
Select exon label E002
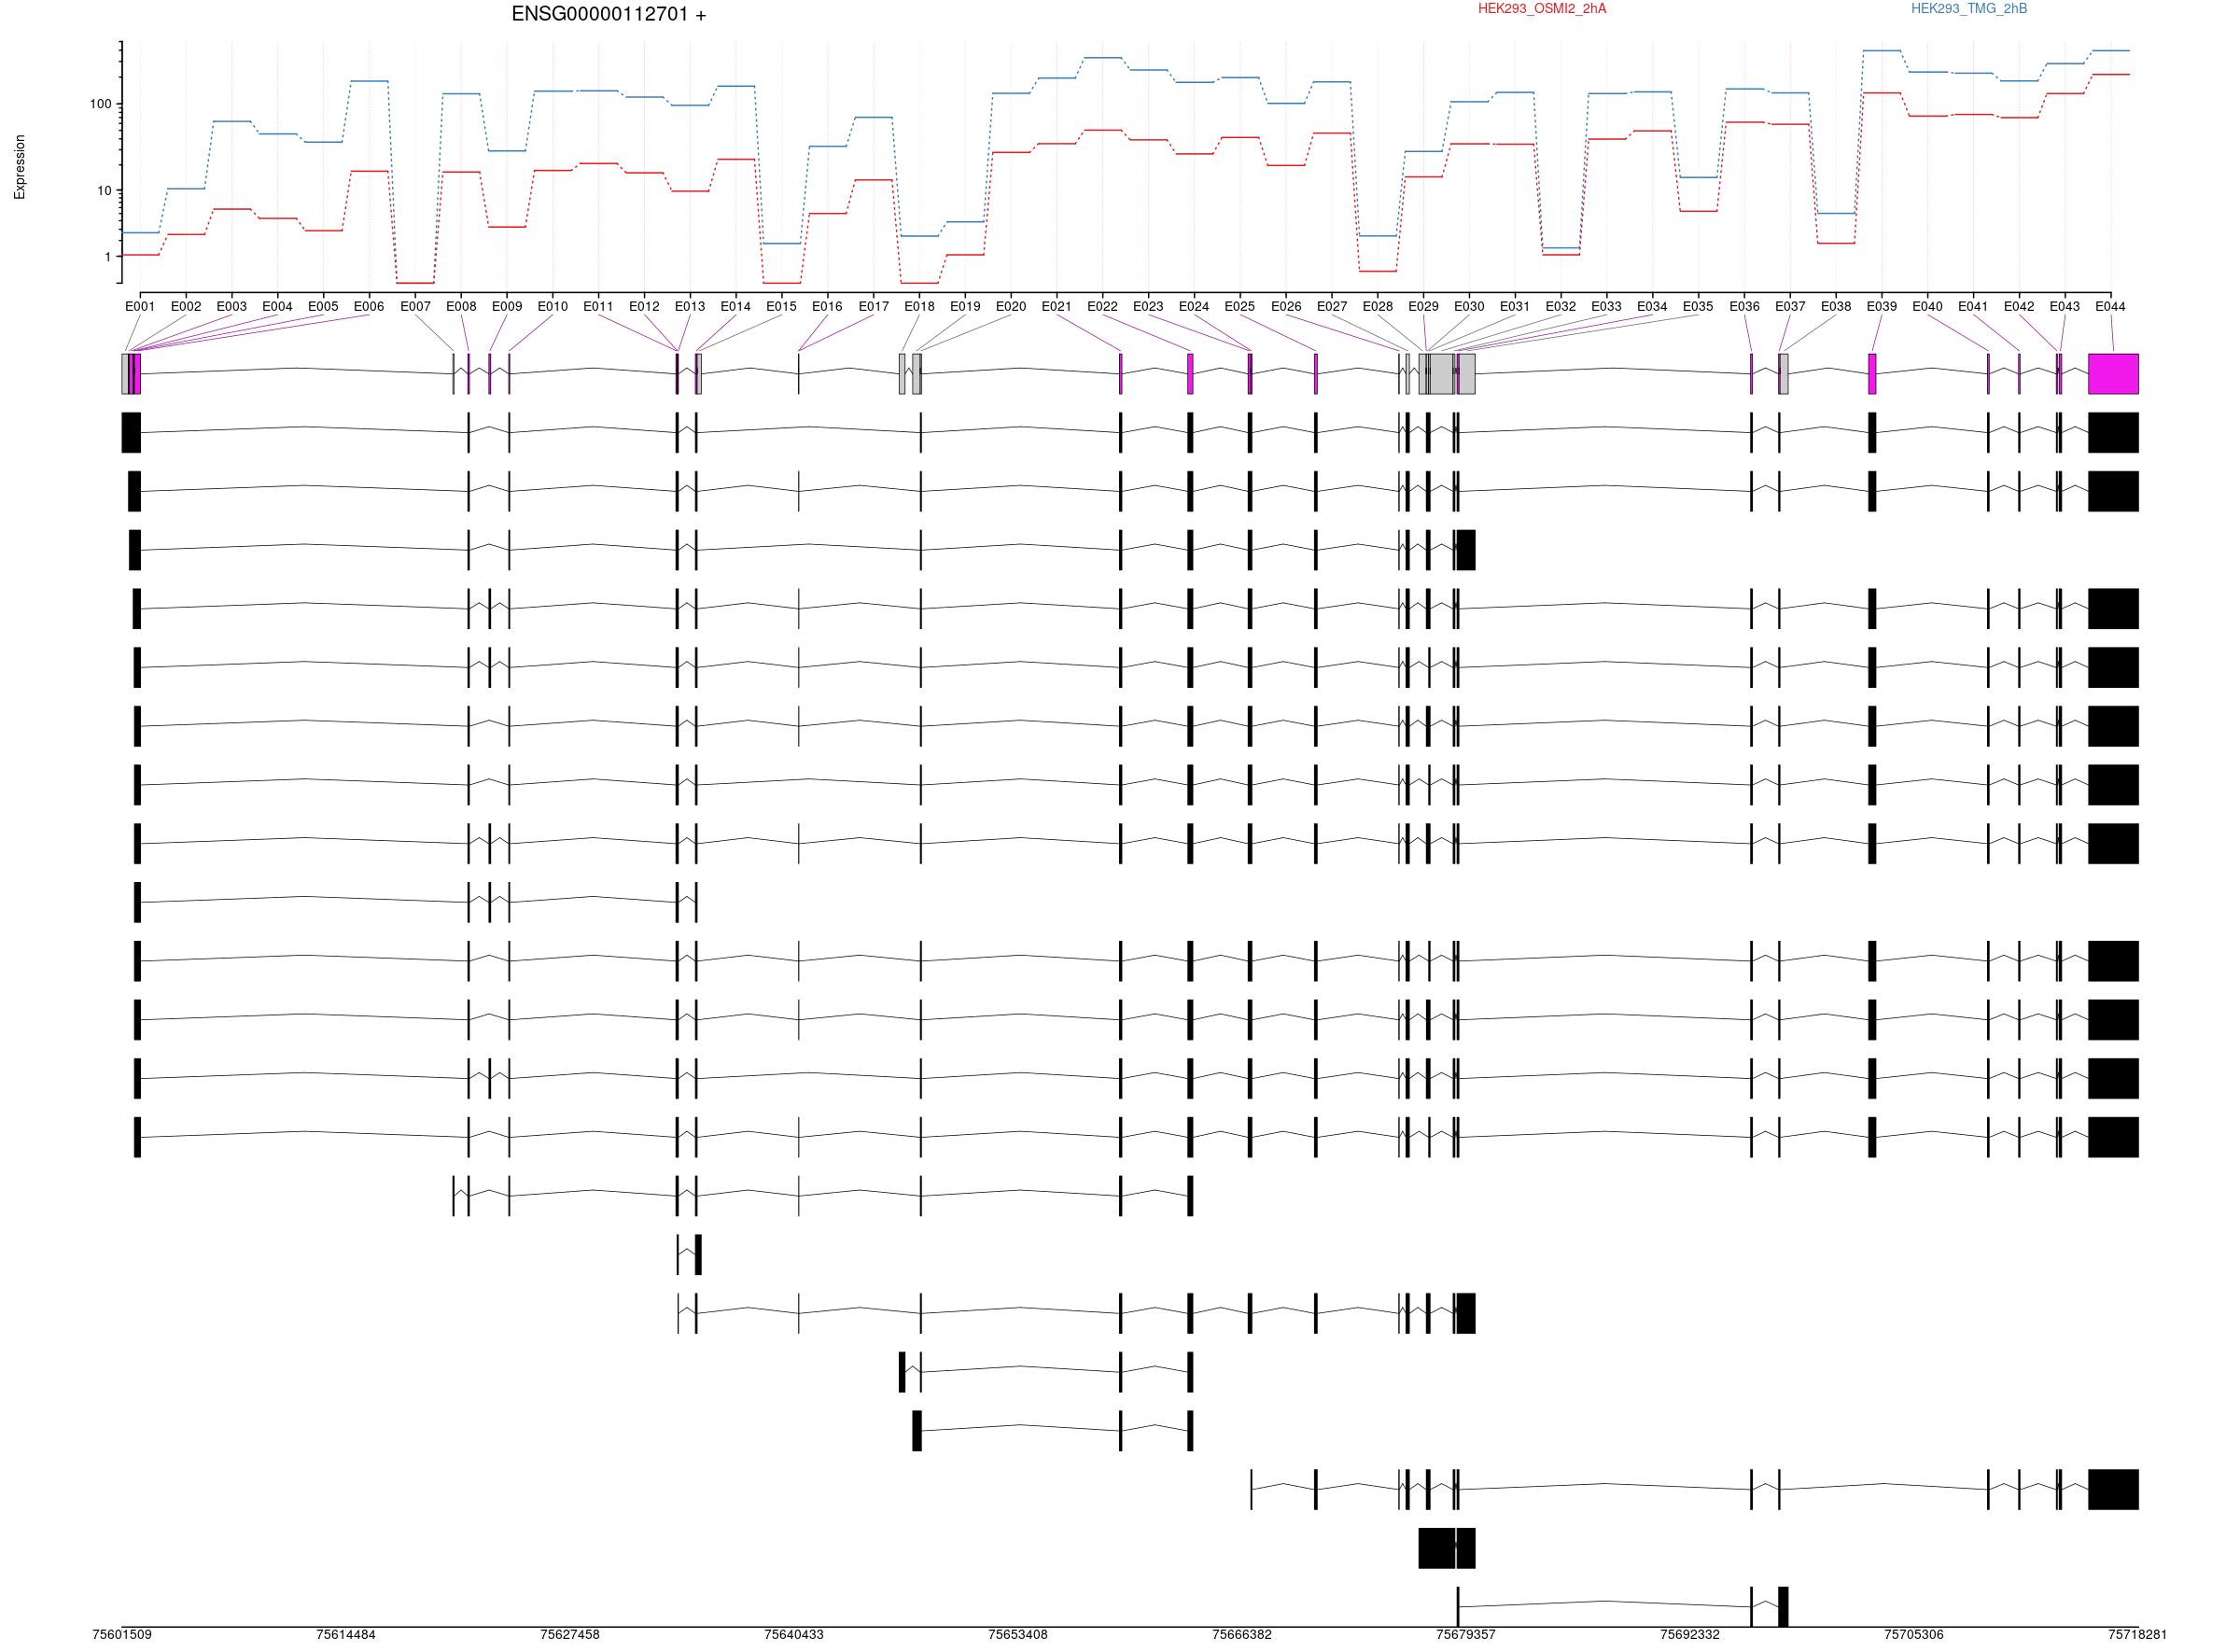point(186,307)
